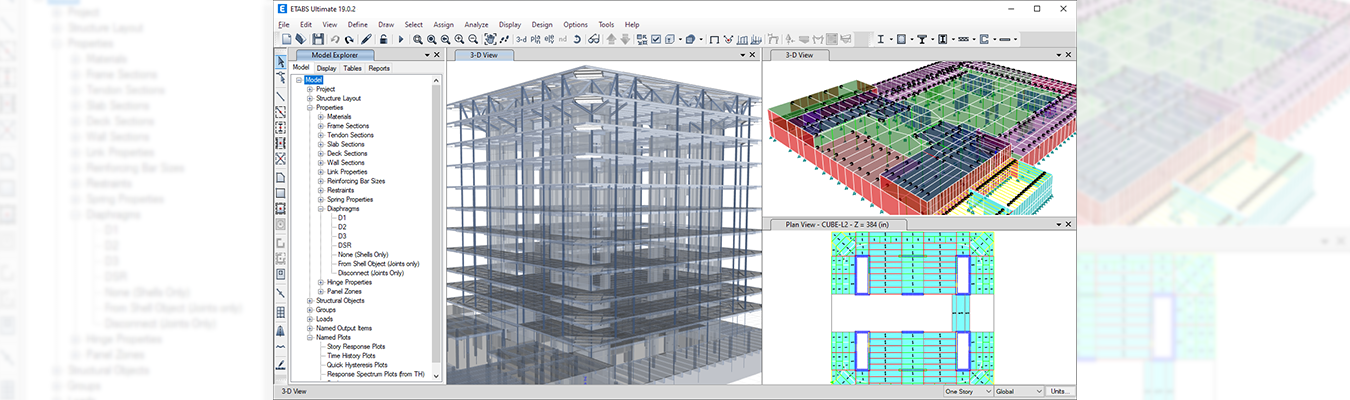Toggle the I-beam section tool
This screenshot has height=400, width=1350.
click(x=881, y=39)
